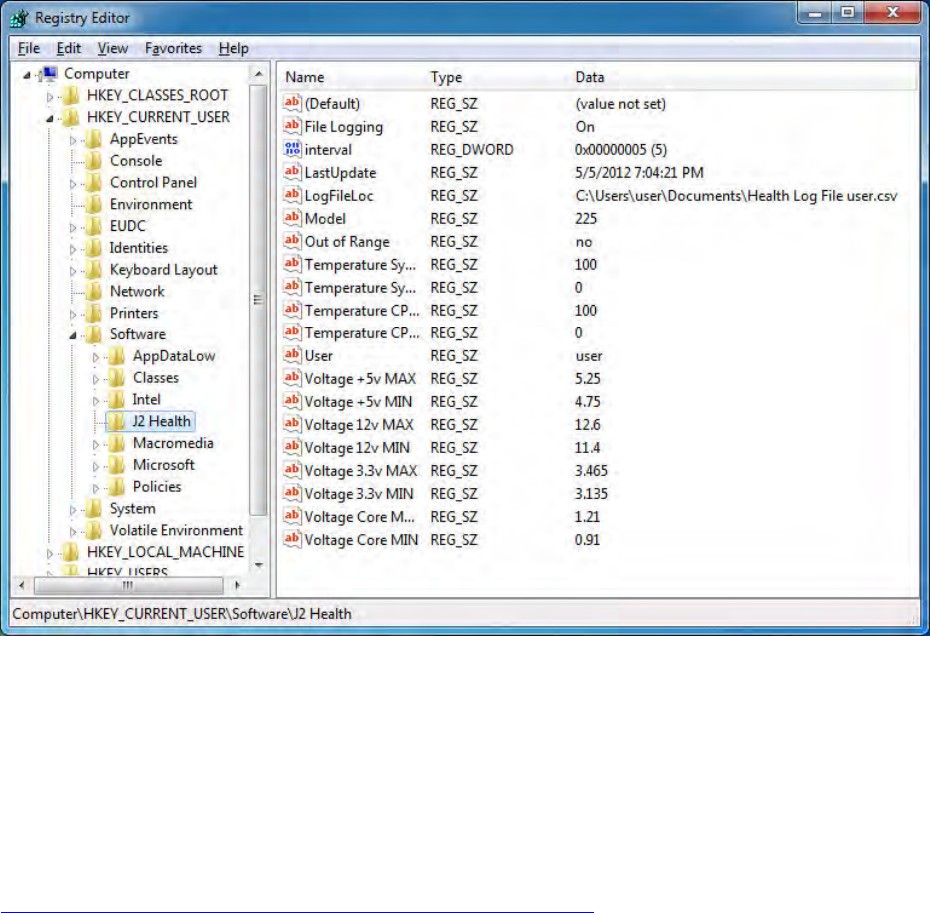
Task: Click the Registry Editor title bar icon
Action: pyautogui.click(x=19, y=18)
